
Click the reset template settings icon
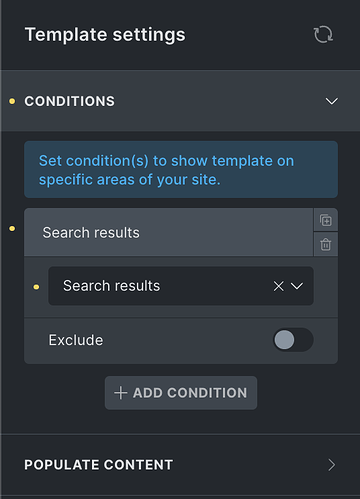click(x=323, y=34)
